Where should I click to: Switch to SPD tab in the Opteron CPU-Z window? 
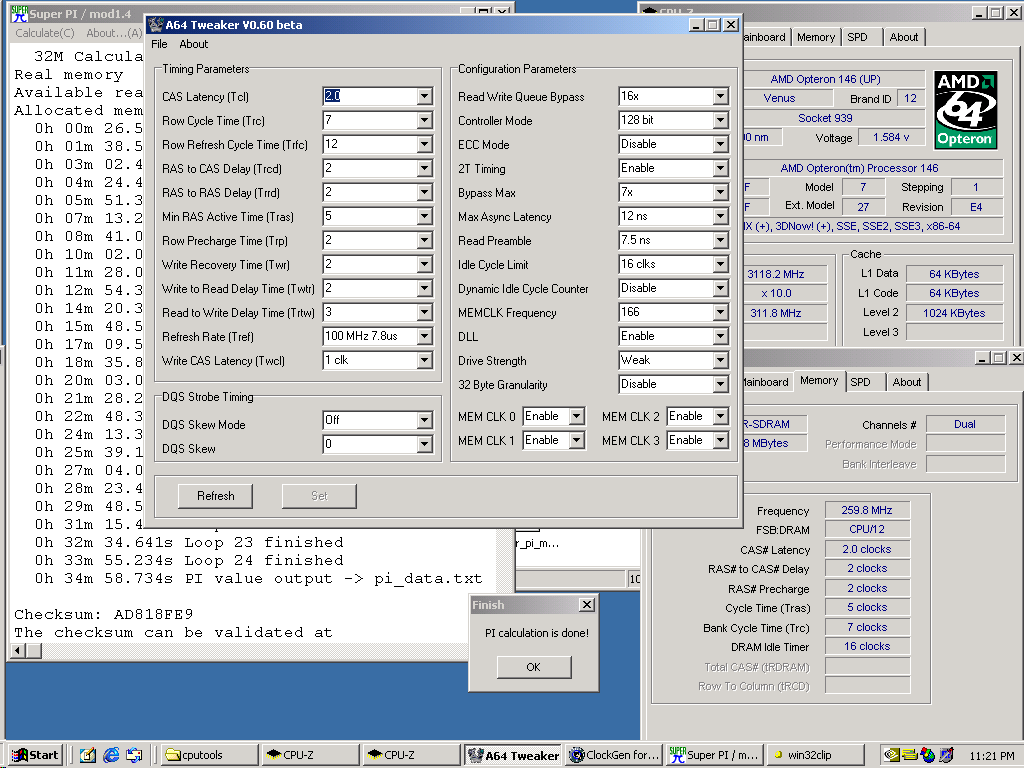[x=857, y=37]
